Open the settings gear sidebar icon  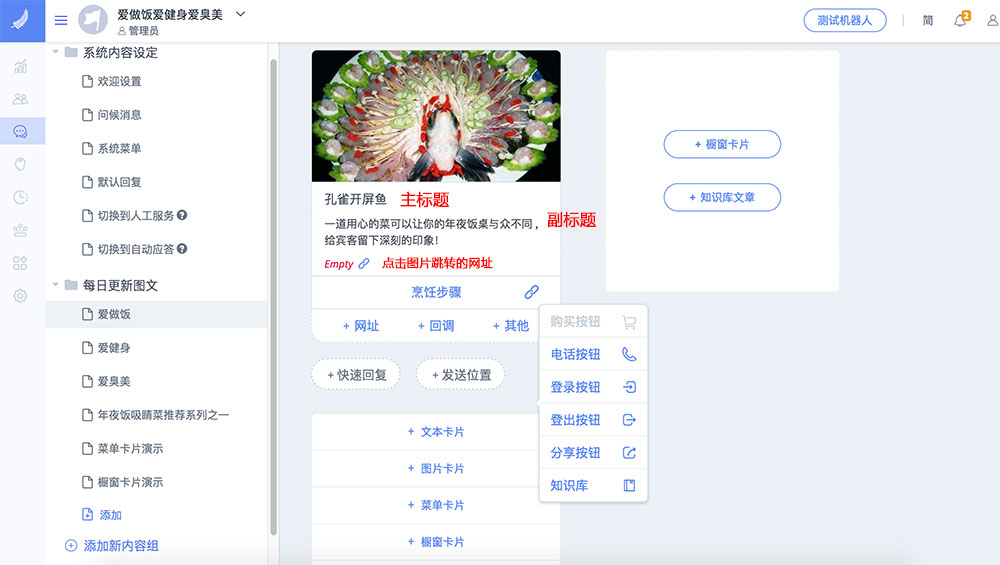click(20, 296)
